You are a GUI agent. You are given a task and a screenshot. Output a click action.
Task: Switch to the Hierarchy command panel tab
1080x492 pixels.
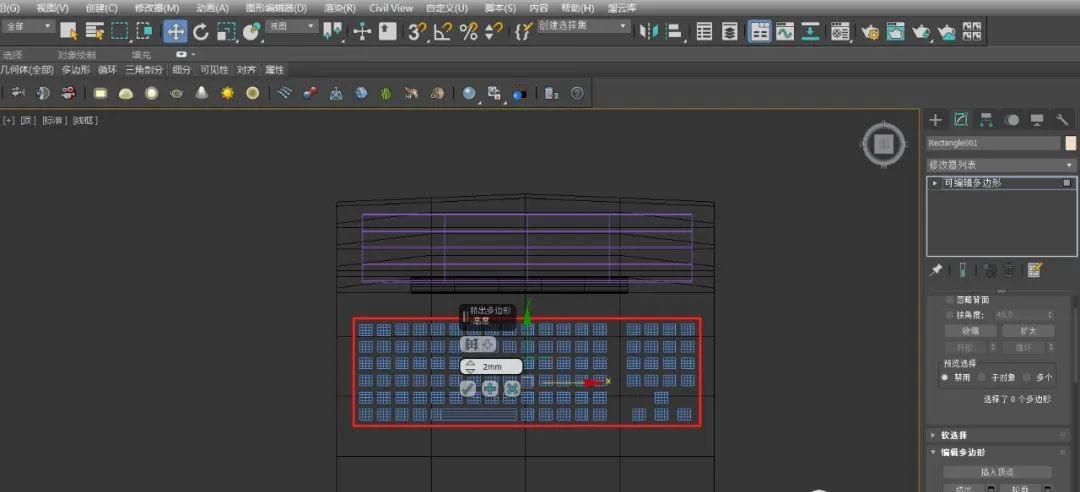(986, 120)
